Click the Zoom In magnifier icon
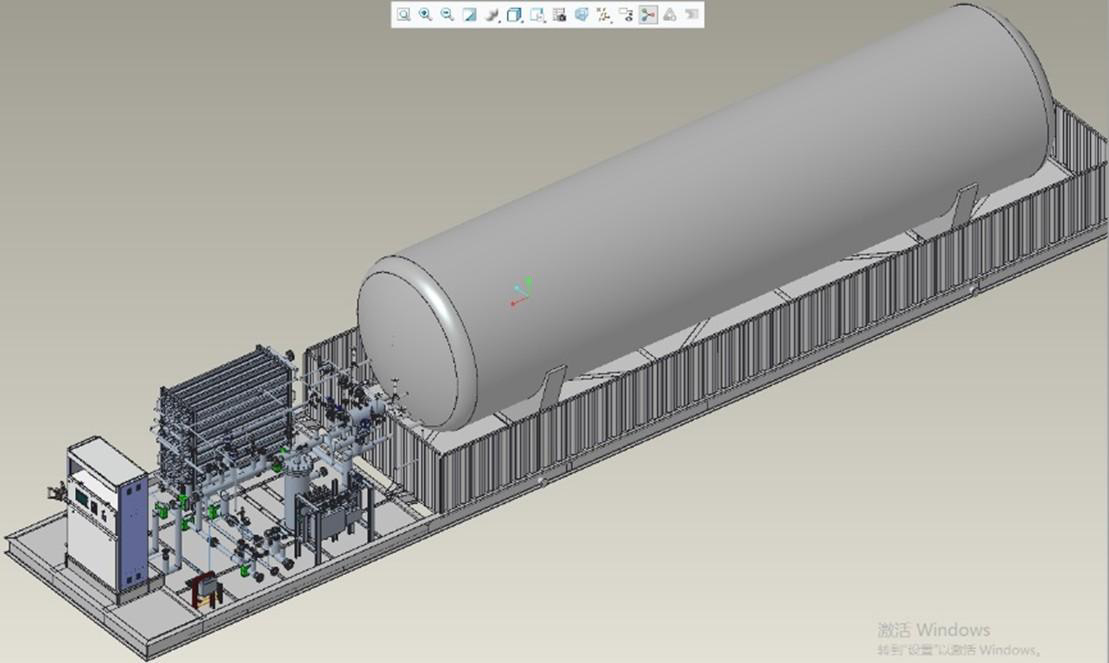Image resolution: width=1109 pixels, height=663 pixels. [425, 15]
